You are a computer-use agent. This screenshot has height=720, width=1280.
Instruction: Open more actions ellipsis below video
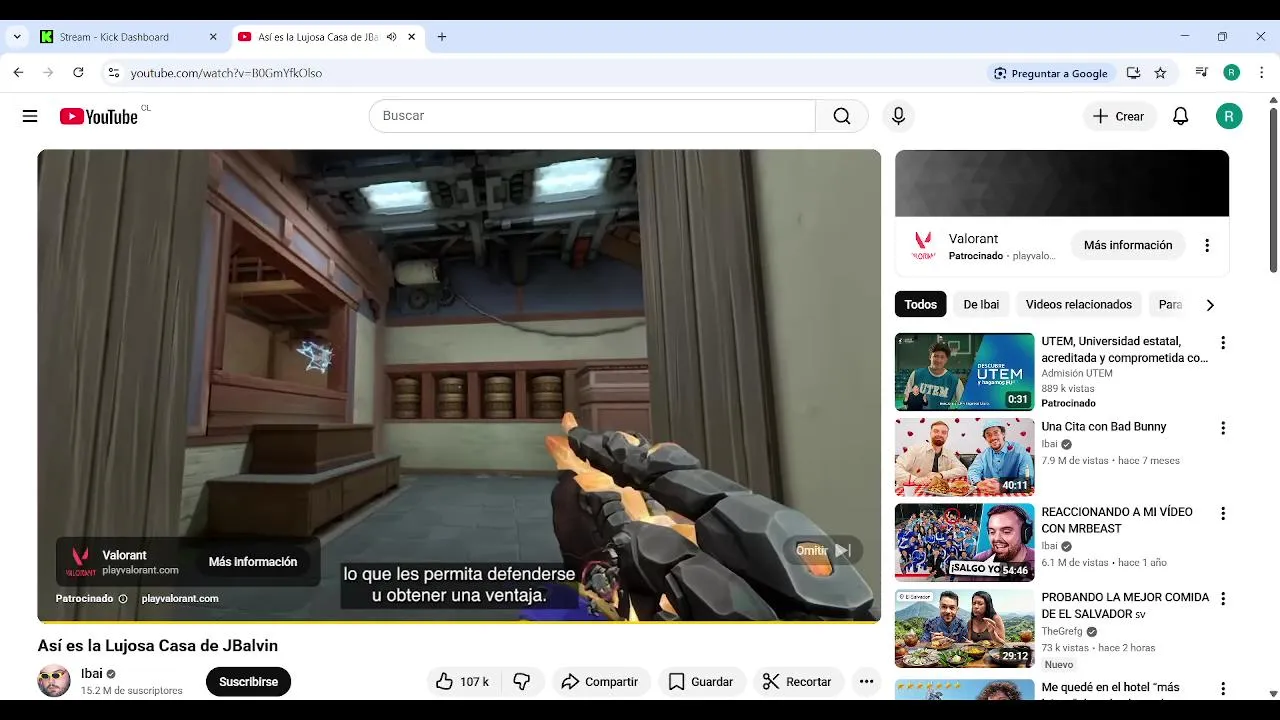[x=866, y=682]
